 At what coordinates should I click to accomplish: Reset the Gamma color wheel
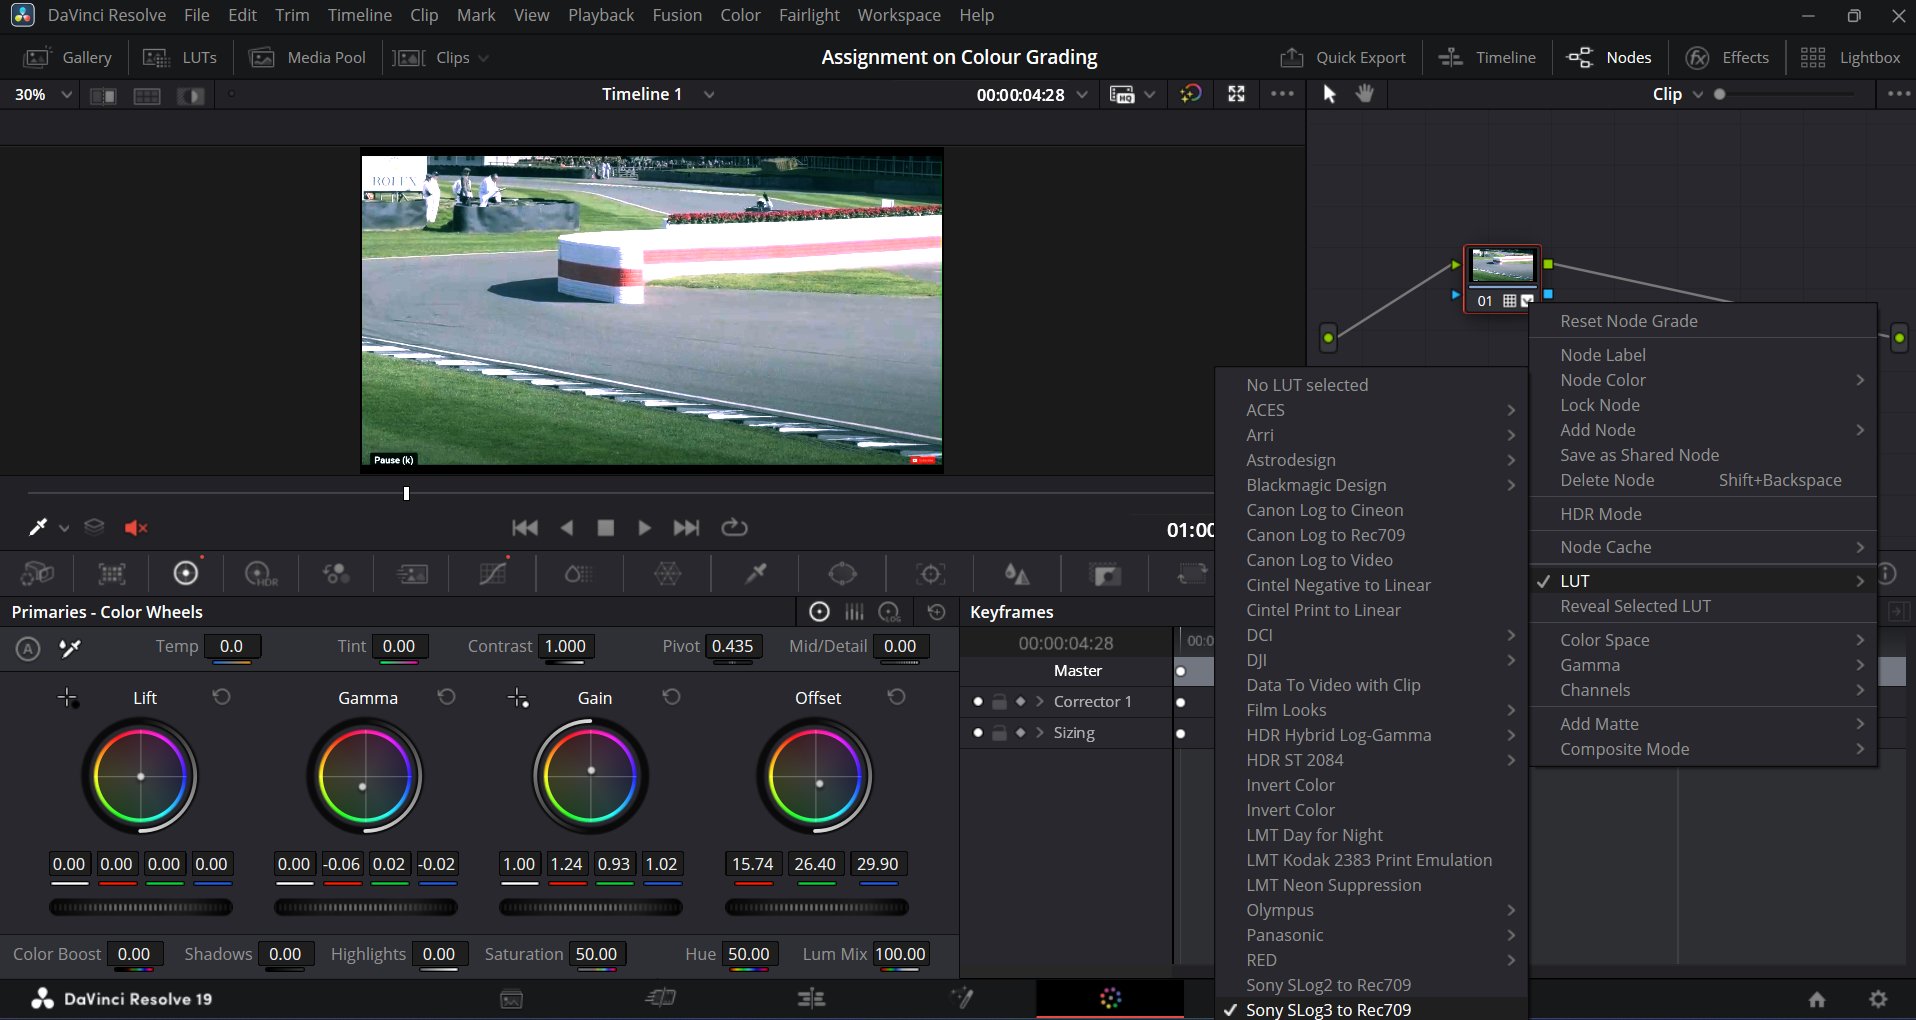pyautogui.click(x=447, y=696)
